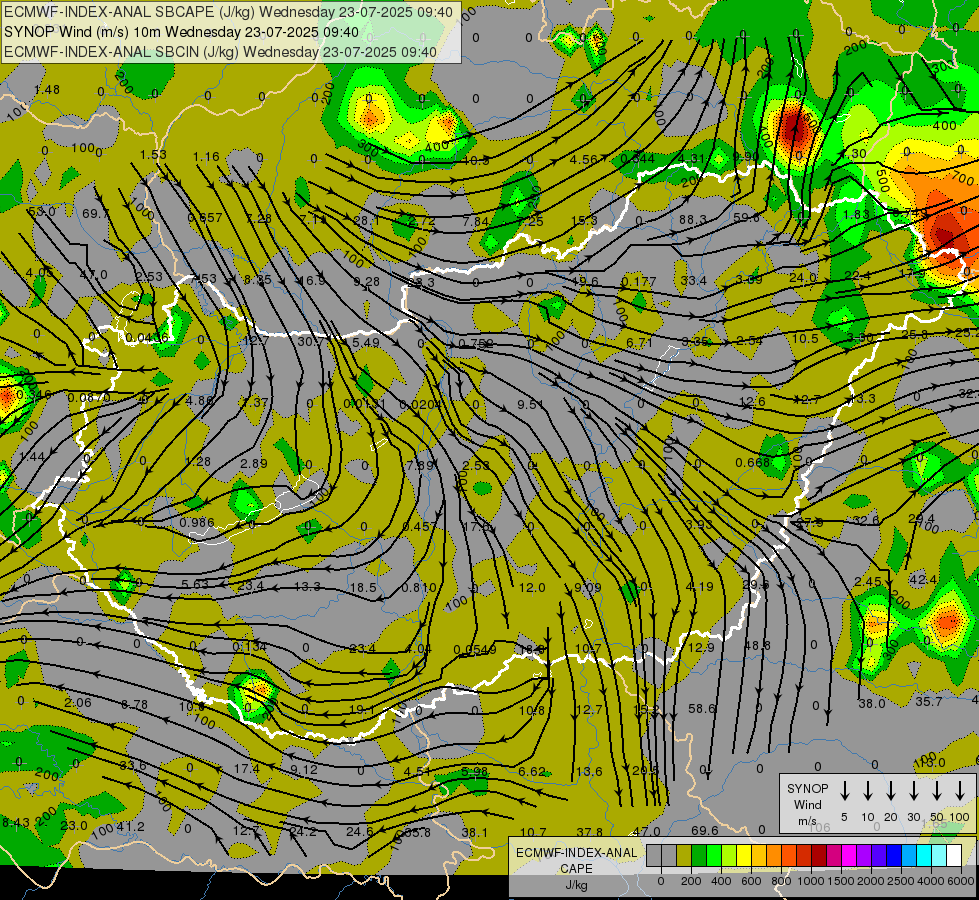Click the '2.06' value on the map

[78, 703]
